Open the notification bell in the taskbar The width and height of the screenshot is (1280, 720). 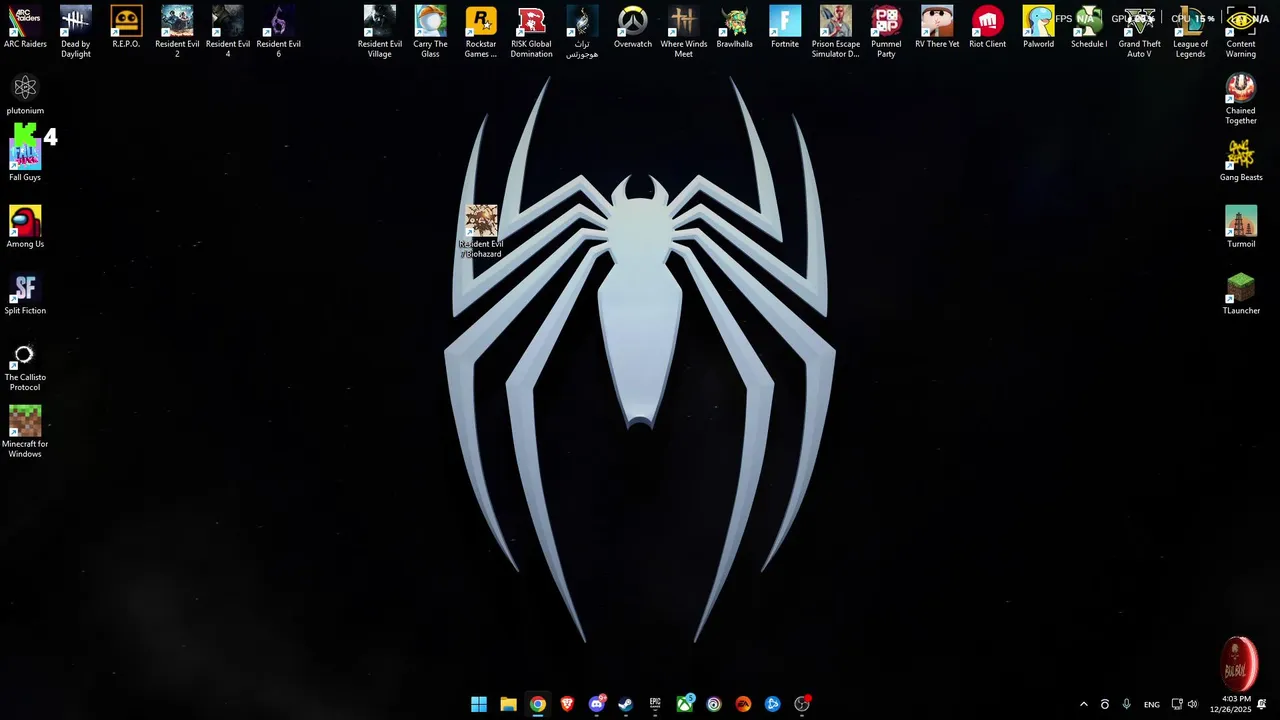1262,704
